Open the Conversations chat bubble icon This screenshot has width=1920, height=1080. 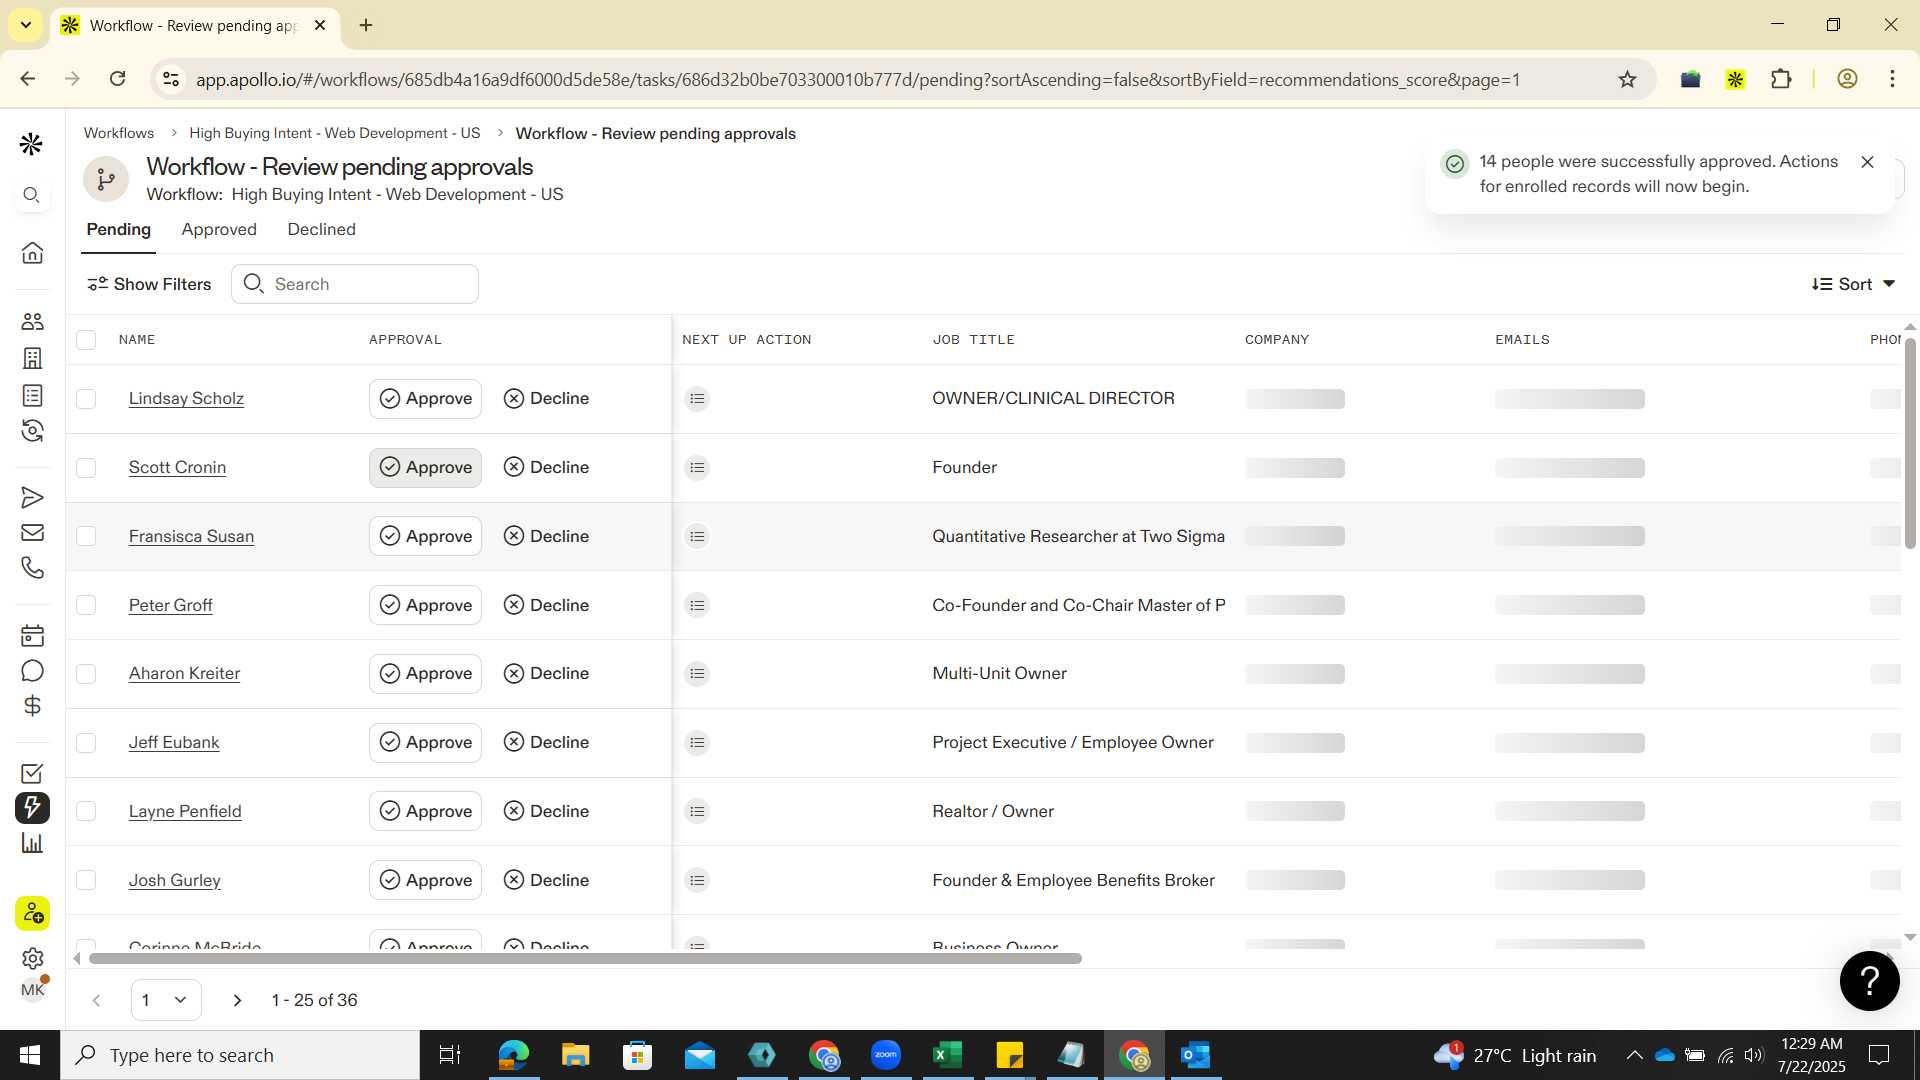pos(32,671)
